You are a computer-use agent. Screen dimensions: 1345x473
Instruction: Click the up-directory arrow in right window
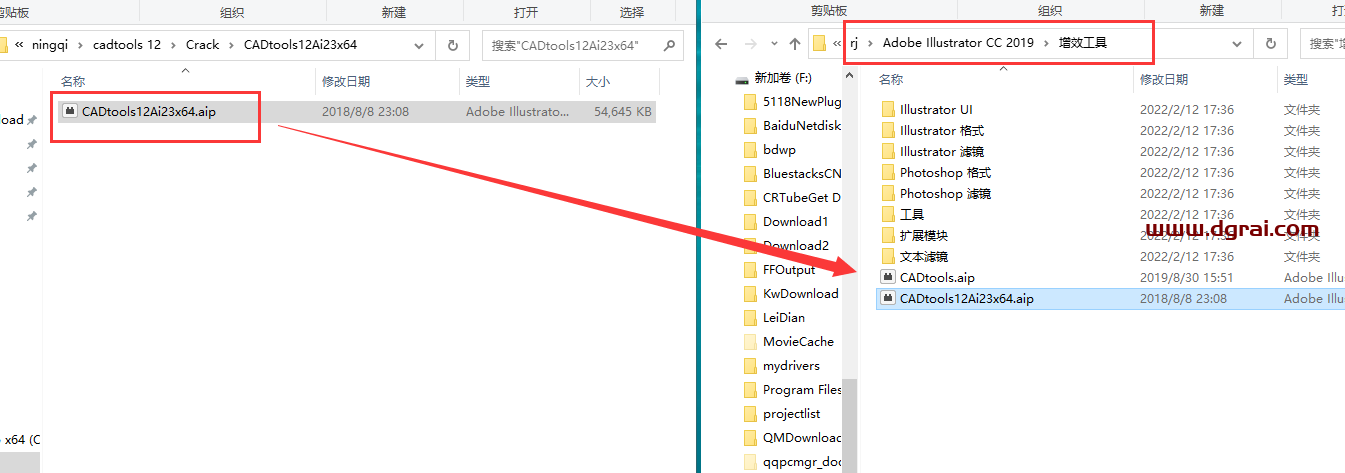point(794,44)
